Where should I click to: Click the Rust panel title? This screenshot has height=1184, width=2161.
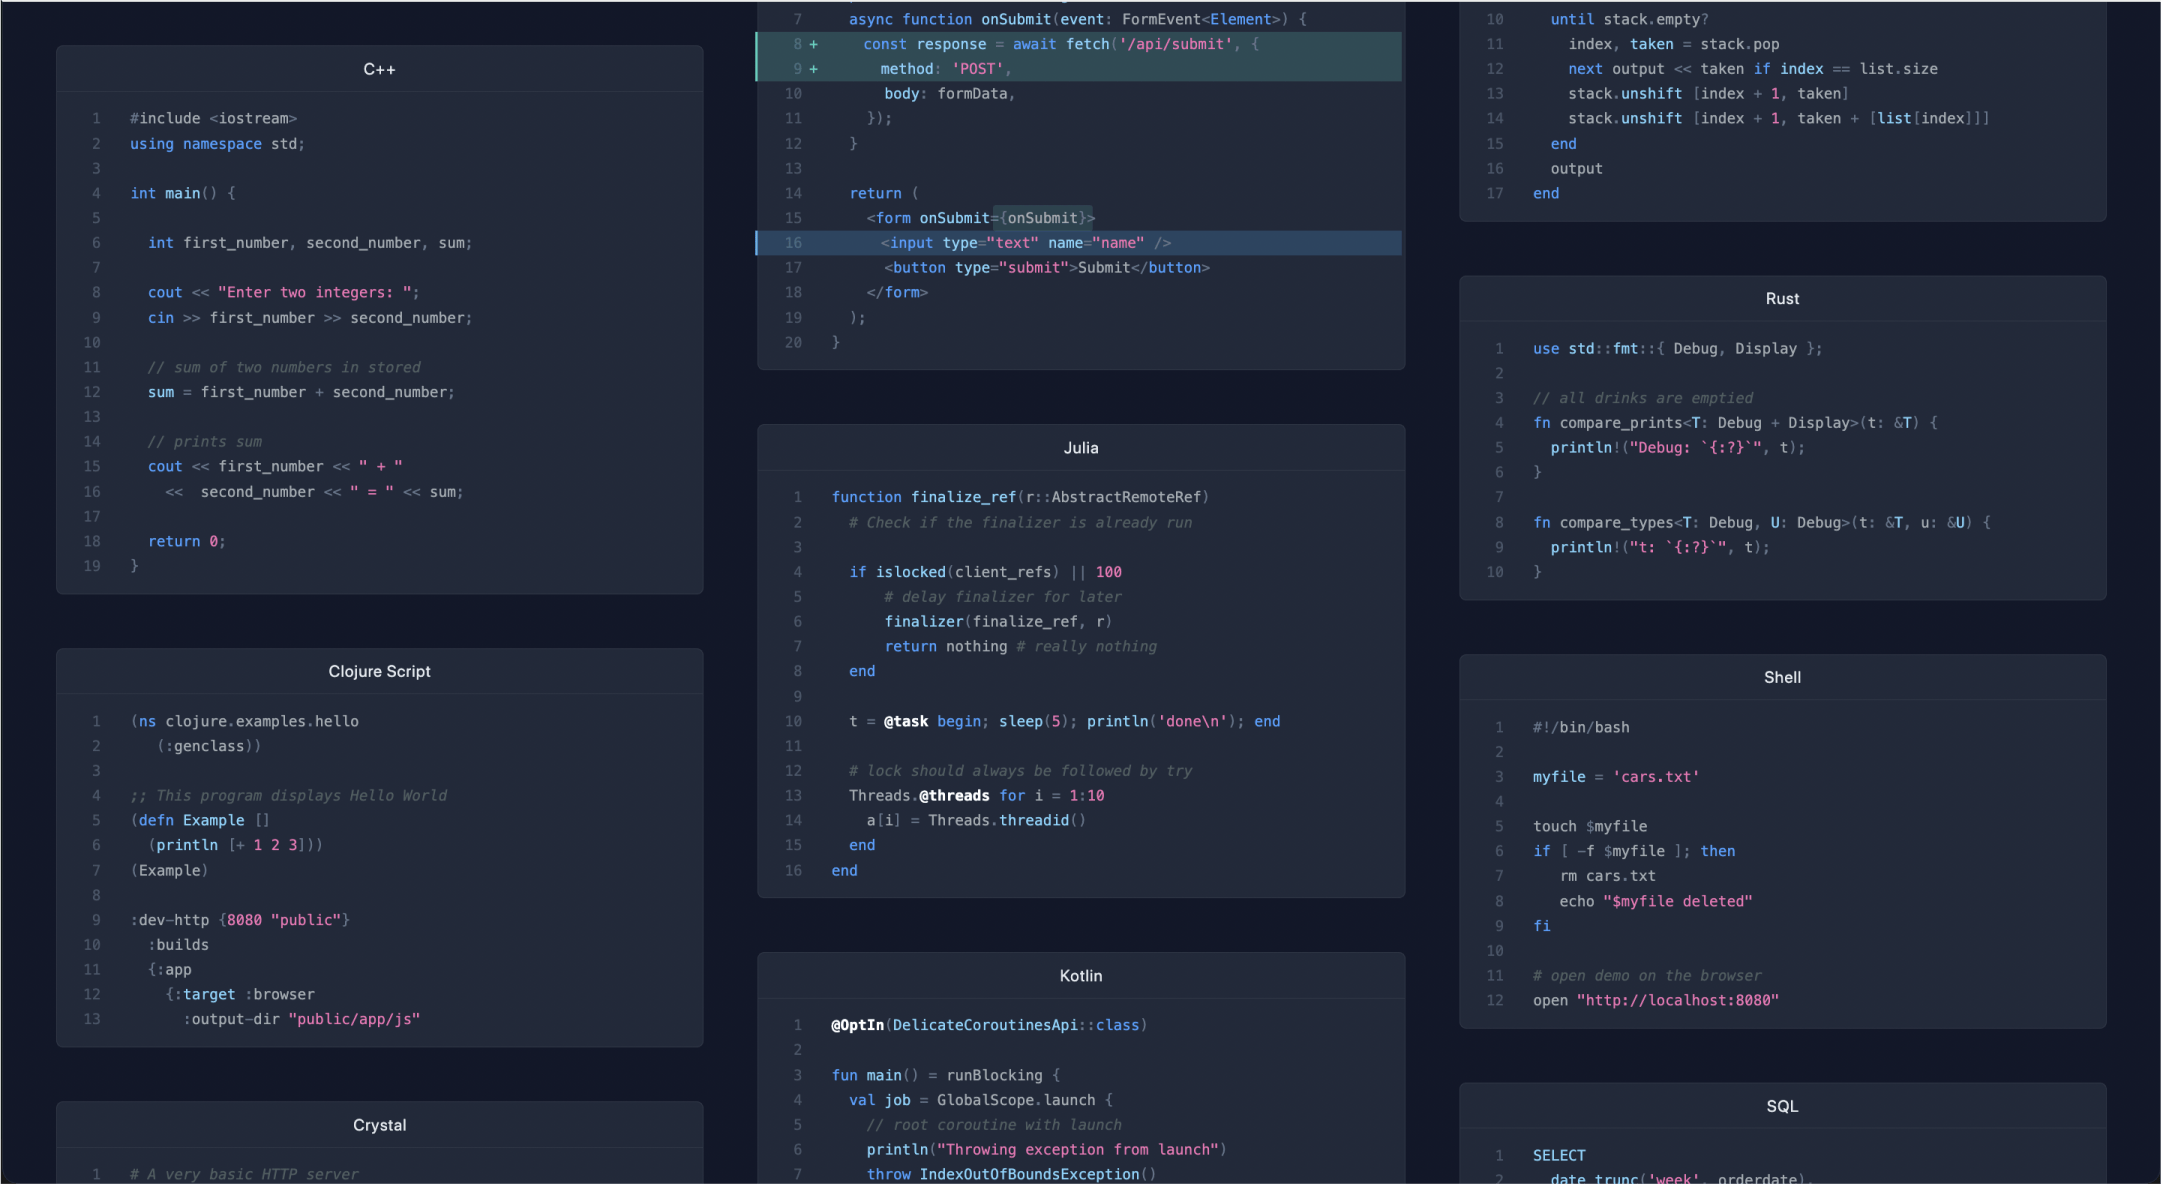pos(1781,299)
